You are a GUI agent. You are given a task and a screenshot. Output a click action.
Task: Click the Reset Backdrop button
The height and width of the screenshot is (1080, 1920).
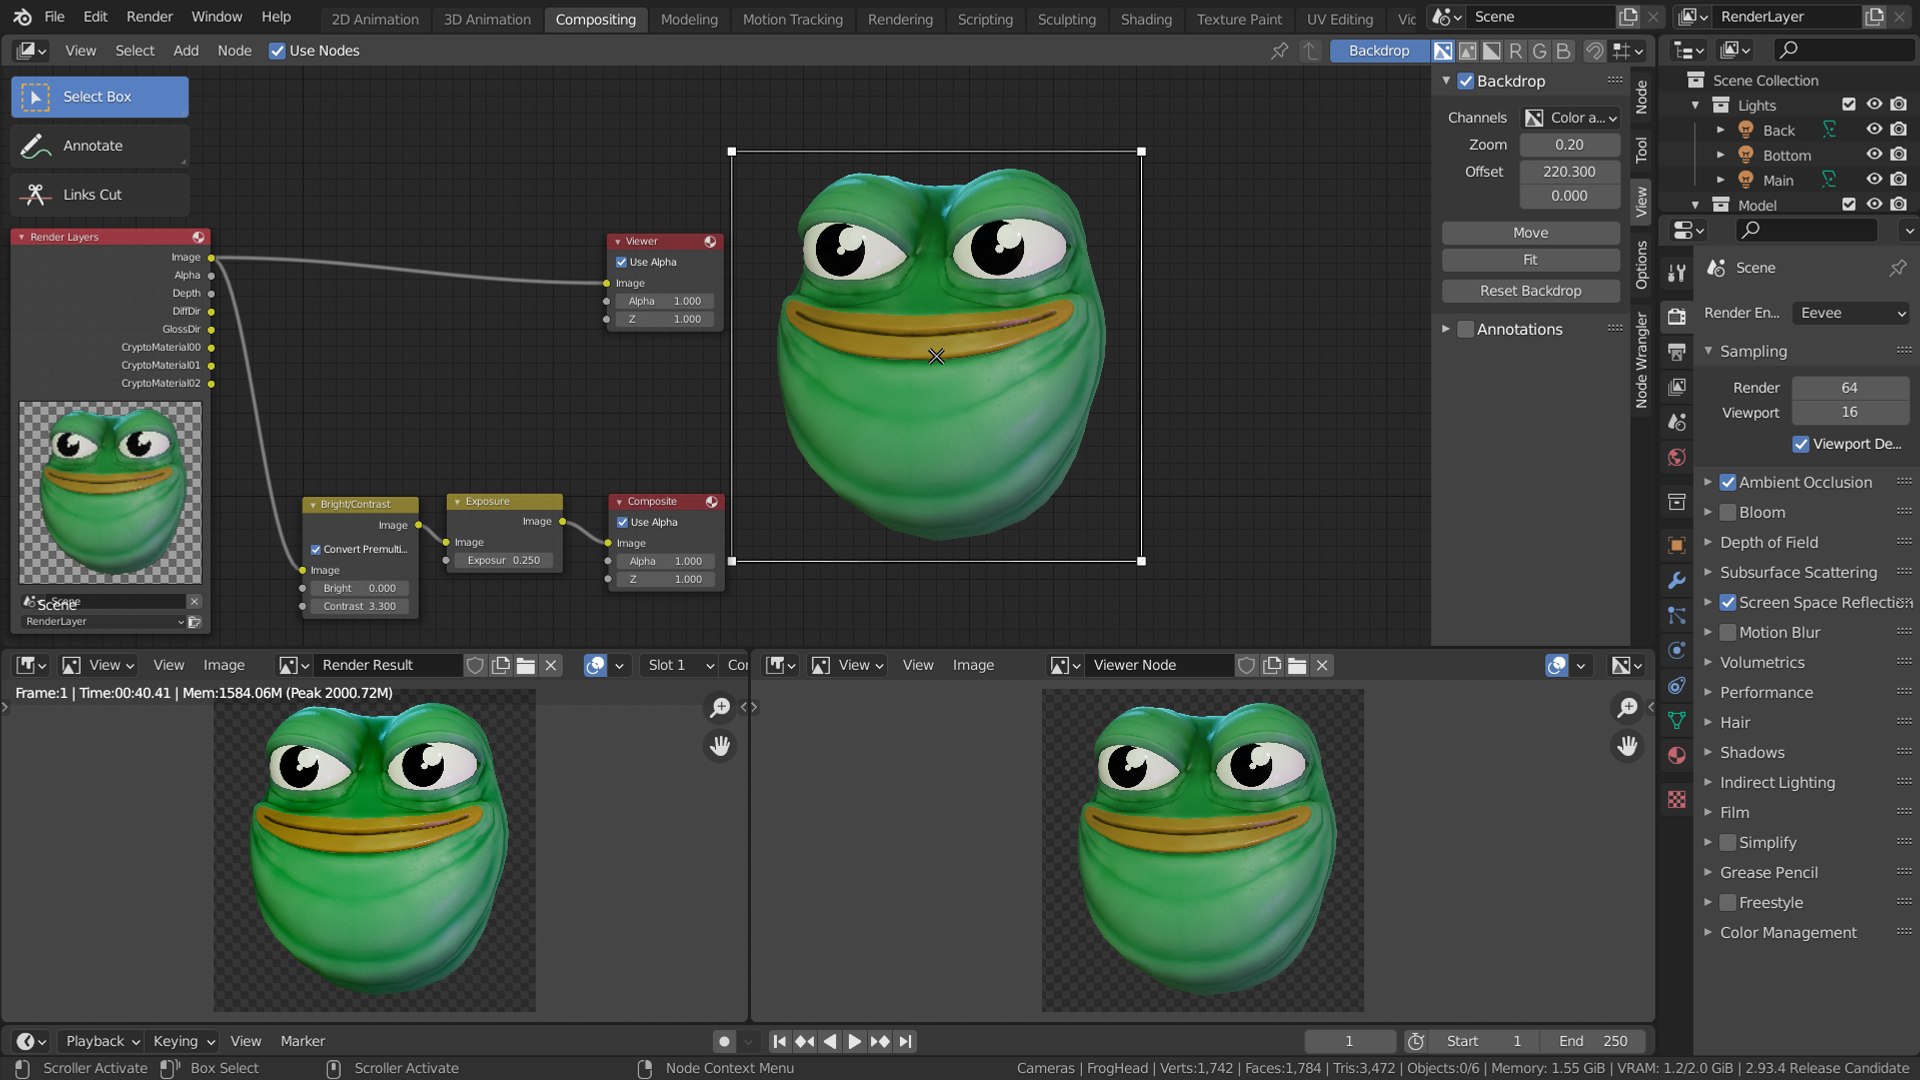(1530, 291)
